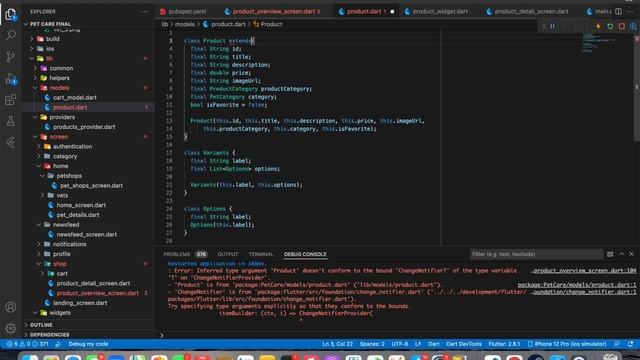Click the feedback icon in status bar

click(x=617, y=344)
